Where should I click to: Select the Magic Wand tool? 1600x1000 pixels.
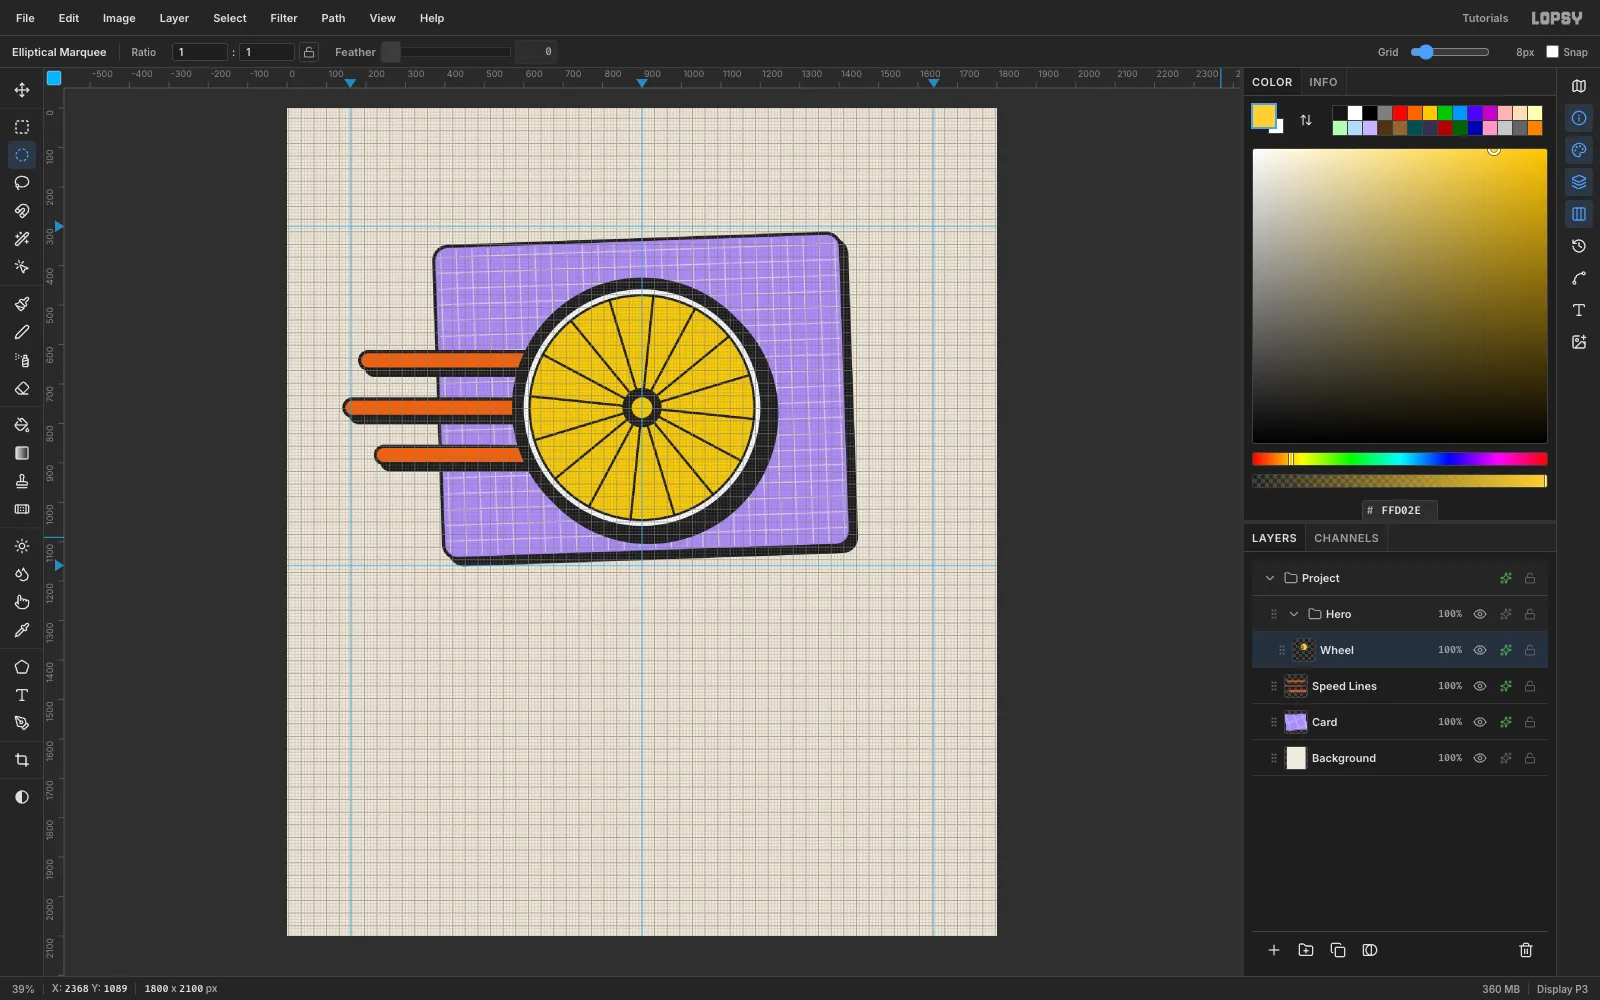click(22, 239)
